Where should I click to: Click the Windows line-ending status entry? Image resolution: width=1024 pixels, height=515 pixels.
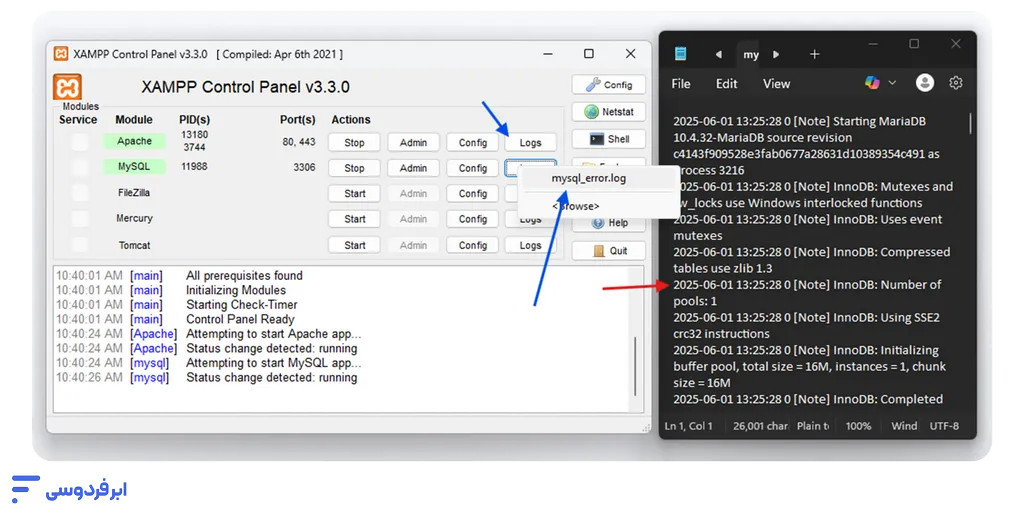tap(904, 426)
